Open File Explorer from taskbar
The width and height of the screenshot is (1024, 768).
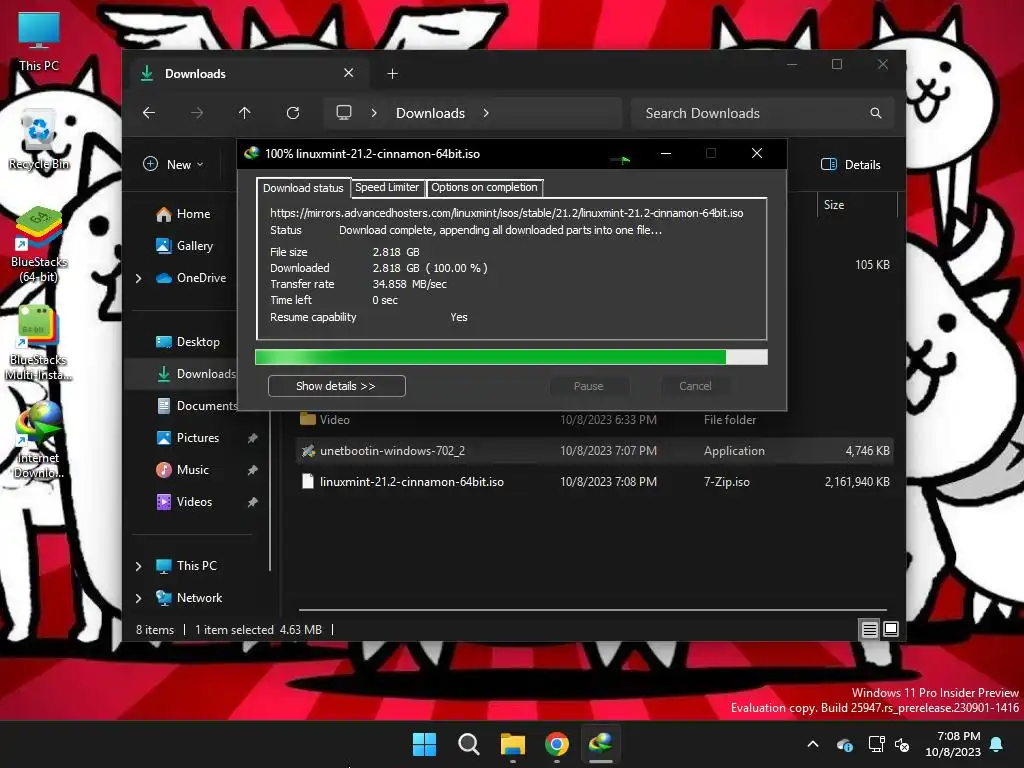pos(513,744)
